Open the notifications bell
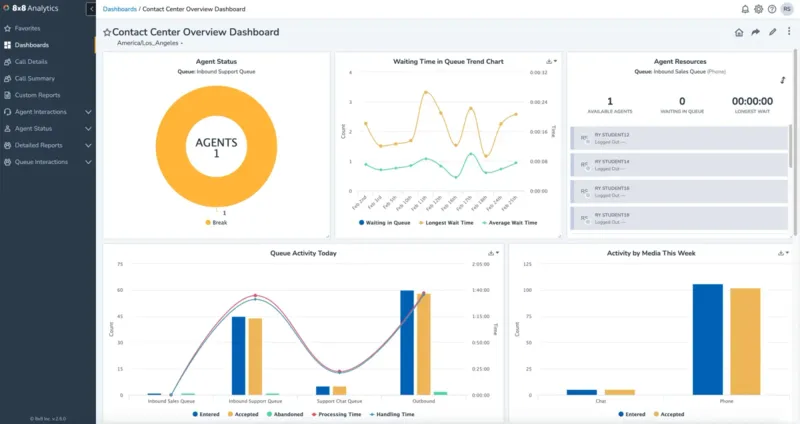The height and width of the screenshot is (424, 800). [x=745, y=9]
